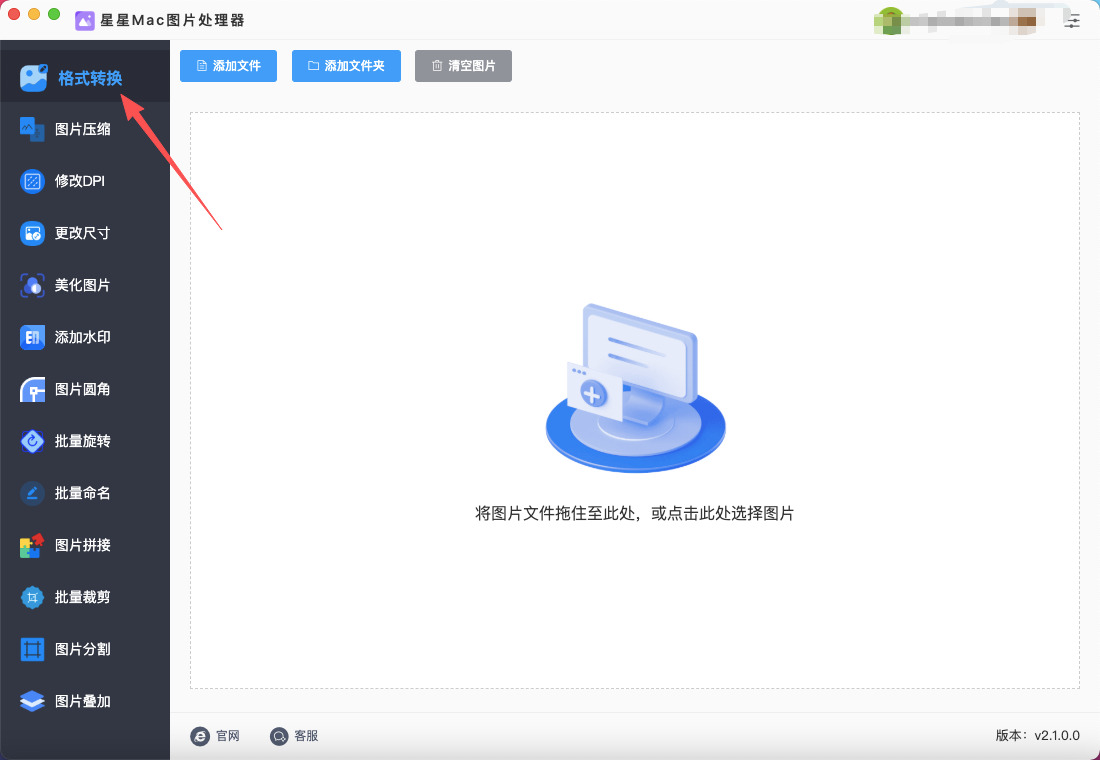
Task: Open the 批量命名 tool icon
Action: click(32, 493)
